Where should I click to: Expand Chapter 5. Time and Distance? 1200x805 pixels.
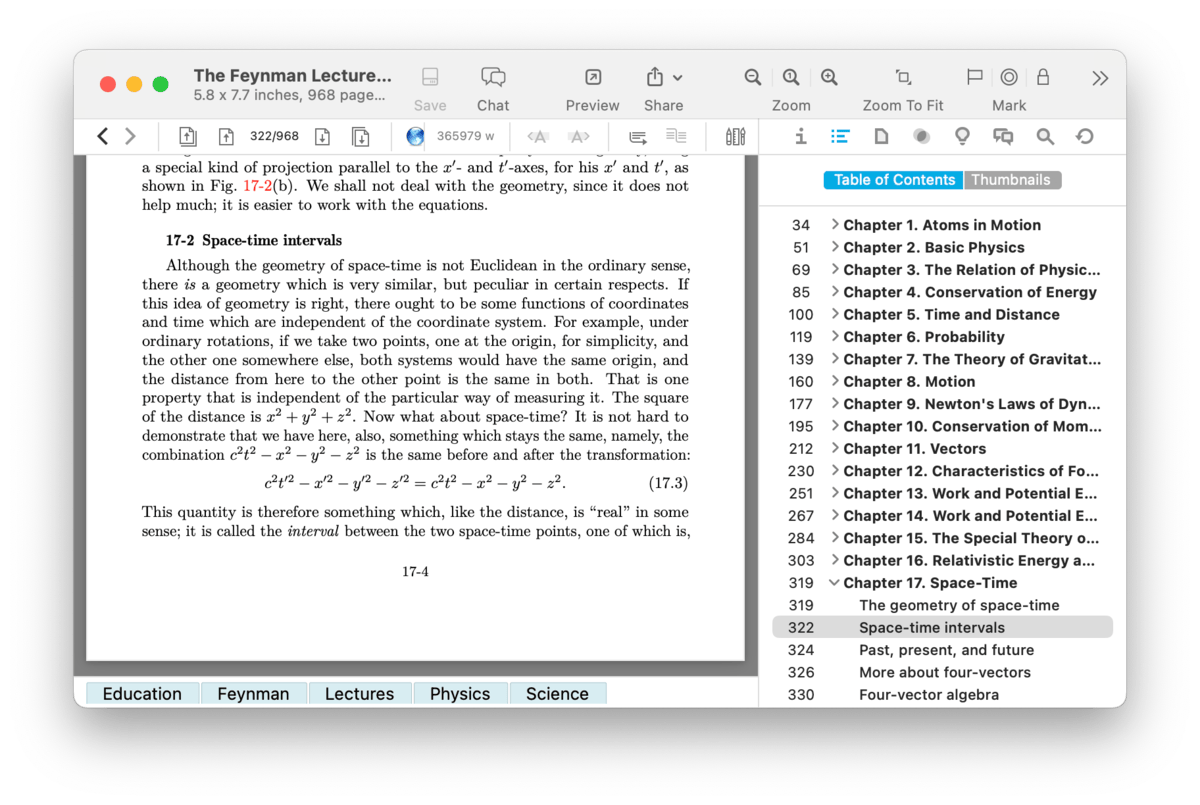[834, 314]
